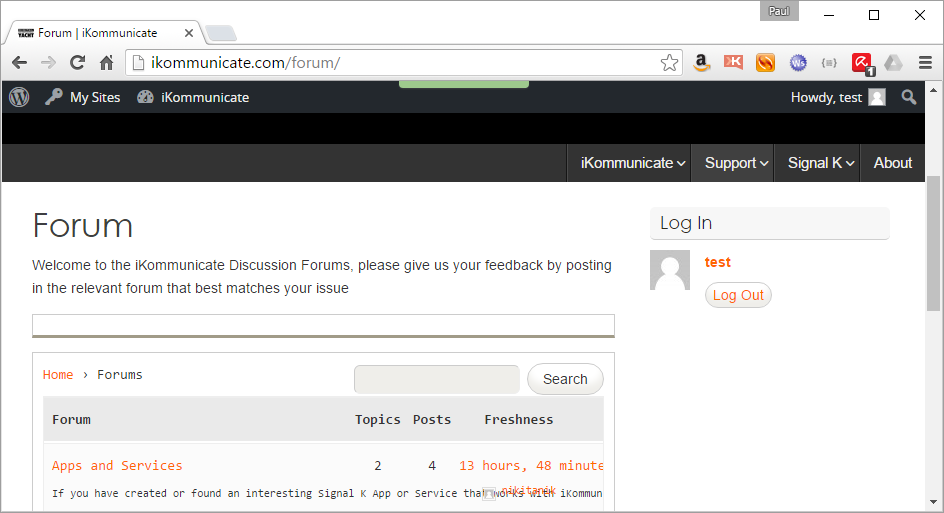Go back to the previous page

pyautogui.click(x=19, y=63)
